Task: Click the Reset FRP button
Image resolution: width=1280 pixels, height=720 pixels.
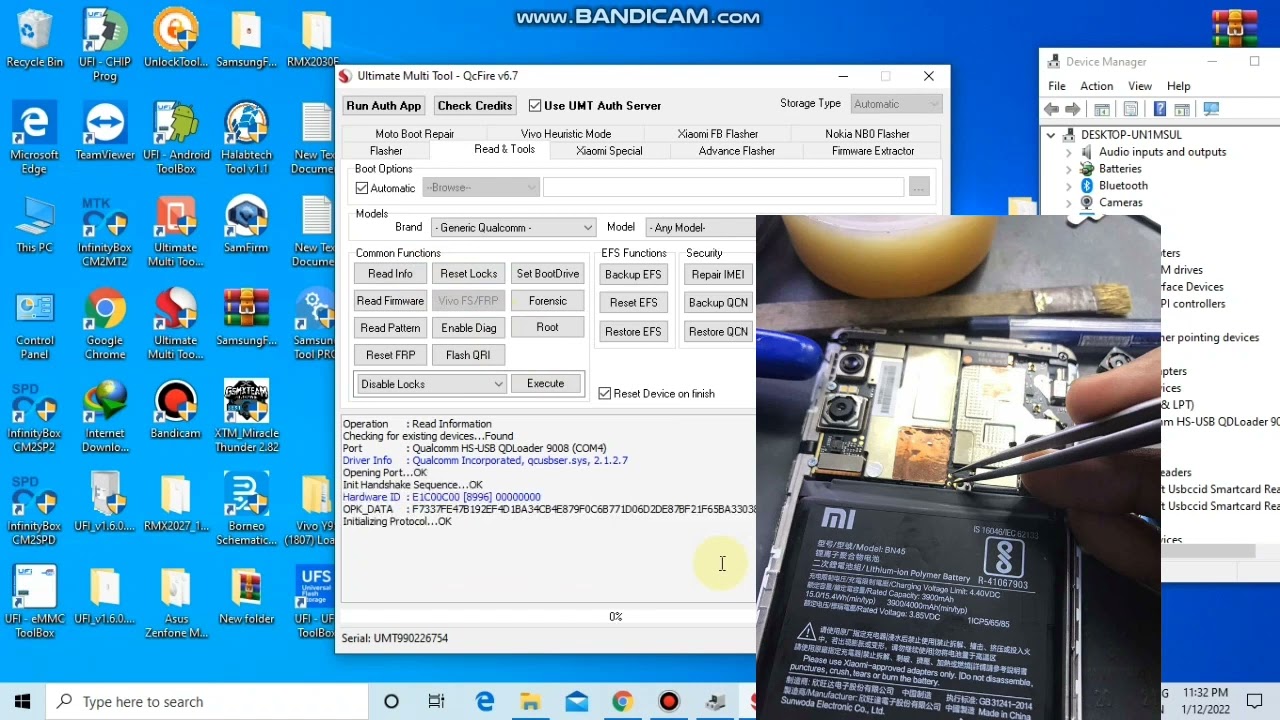Action: point(390,355)
